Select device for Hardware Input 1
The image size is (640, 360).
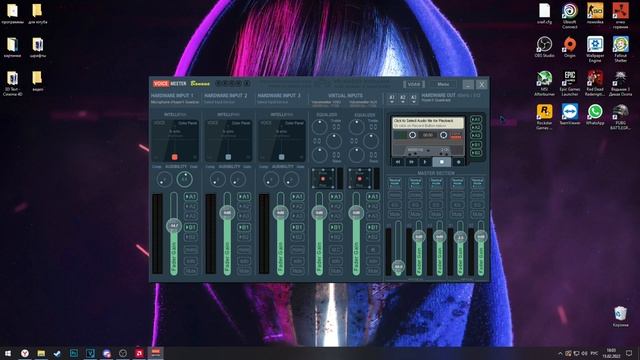pyautogui.click(x=175, y=102)
